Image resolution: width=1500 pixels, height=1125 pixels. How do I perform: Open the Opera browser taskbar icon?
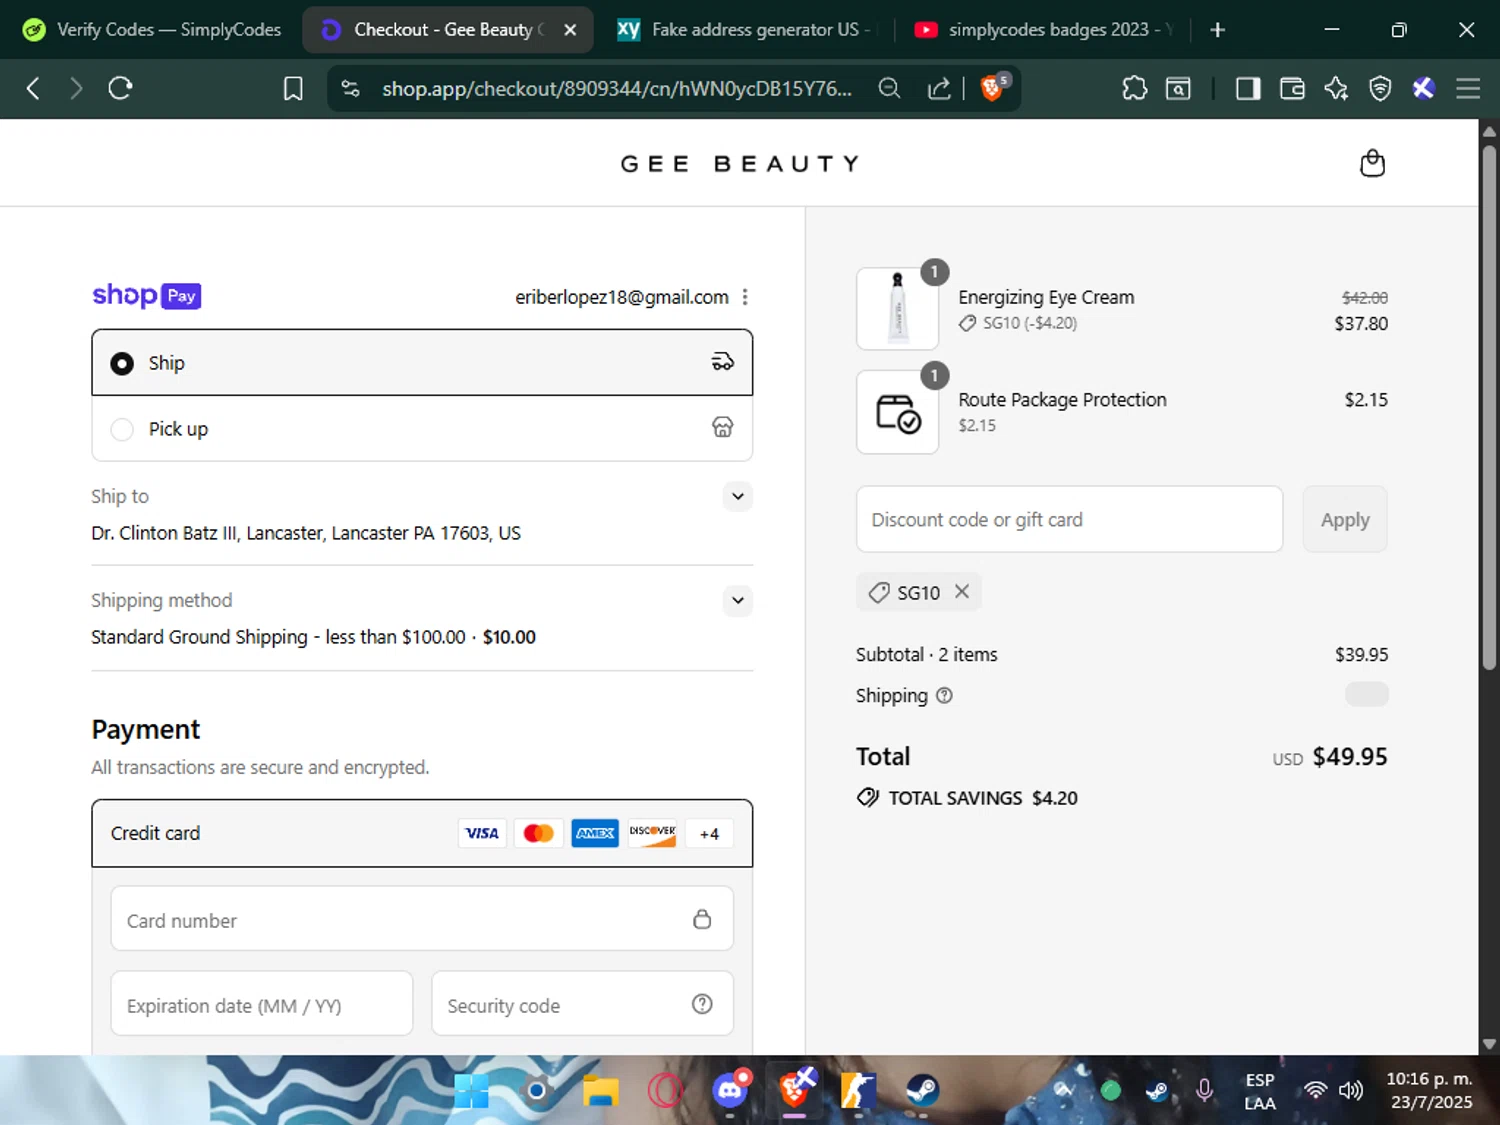tap(665, 1090)
